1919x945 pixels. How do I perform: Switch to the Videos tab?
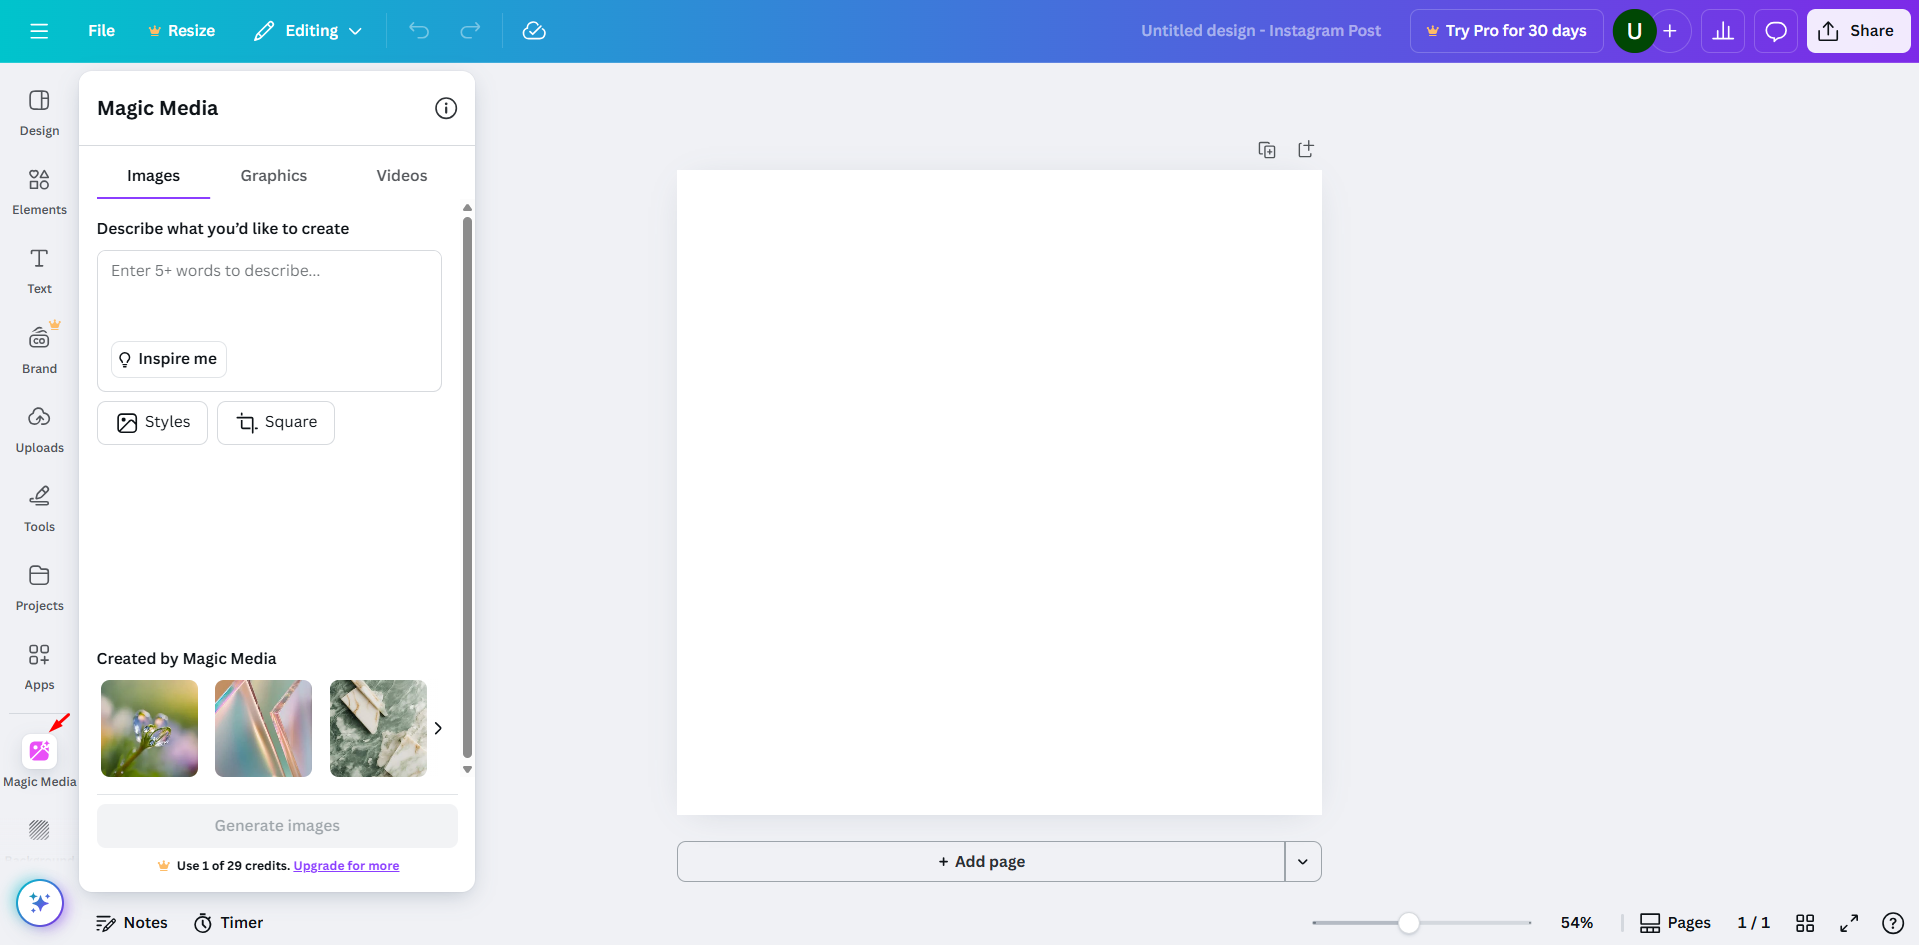click(x=401, y=175)
